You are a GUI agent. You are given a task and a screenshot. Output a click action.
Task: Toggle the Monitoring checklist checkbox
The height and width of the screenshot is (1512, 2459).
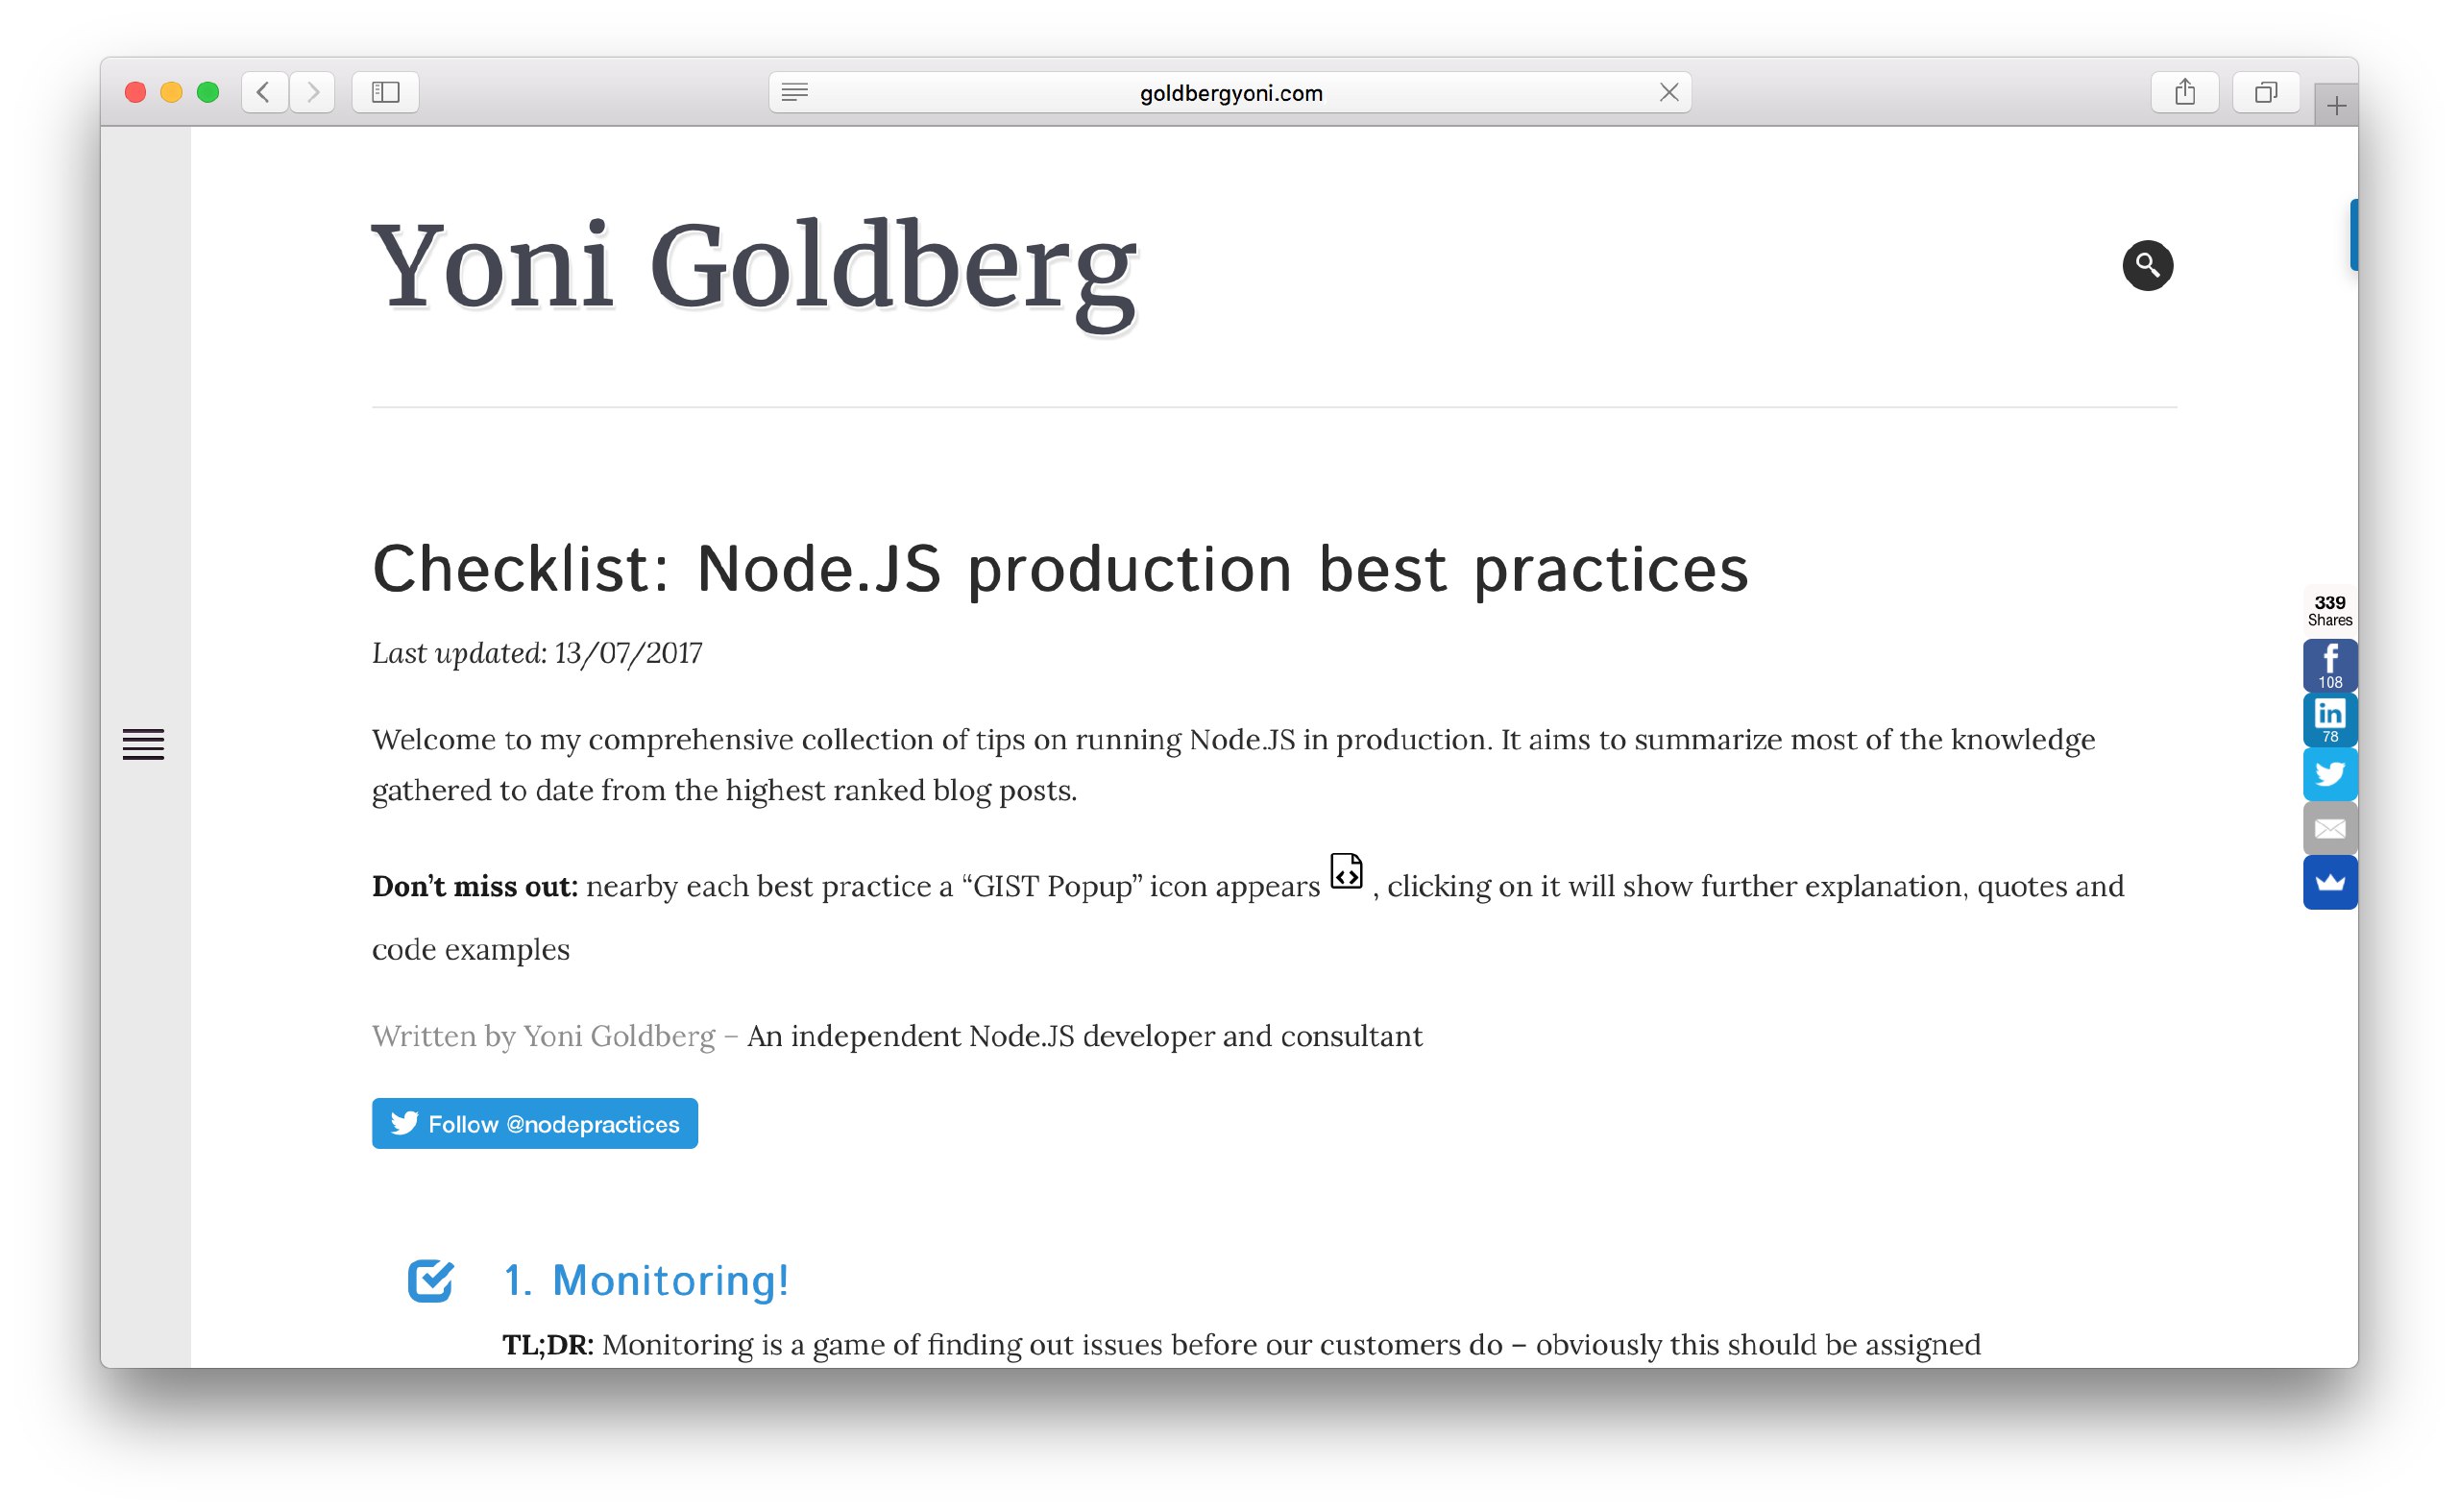click(430, 1280)
